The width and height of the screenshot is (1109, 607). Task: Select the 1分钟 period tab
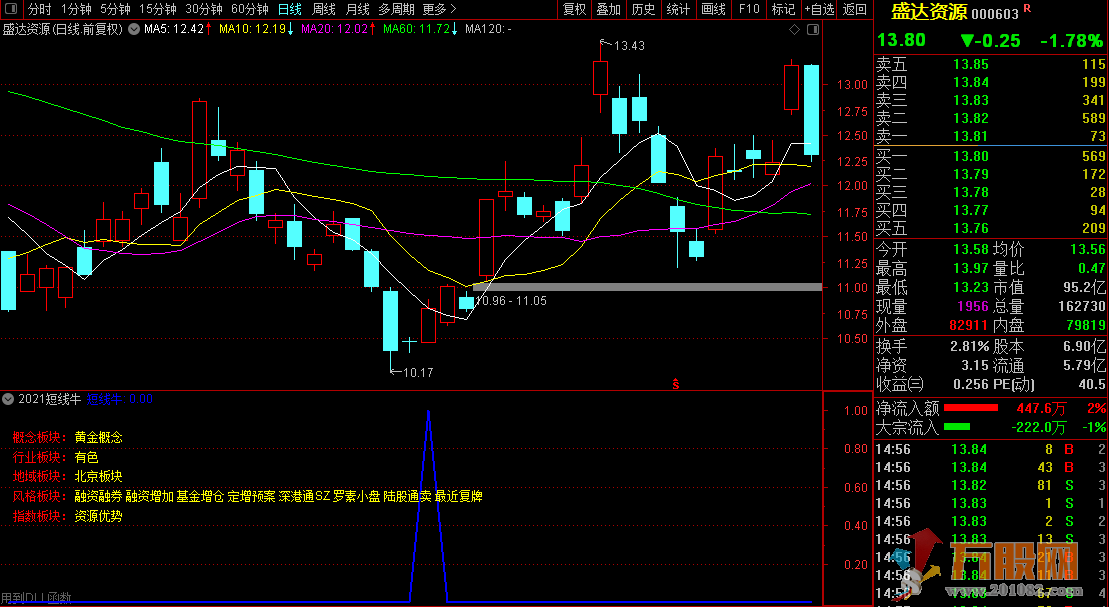(x=76, y=9)
